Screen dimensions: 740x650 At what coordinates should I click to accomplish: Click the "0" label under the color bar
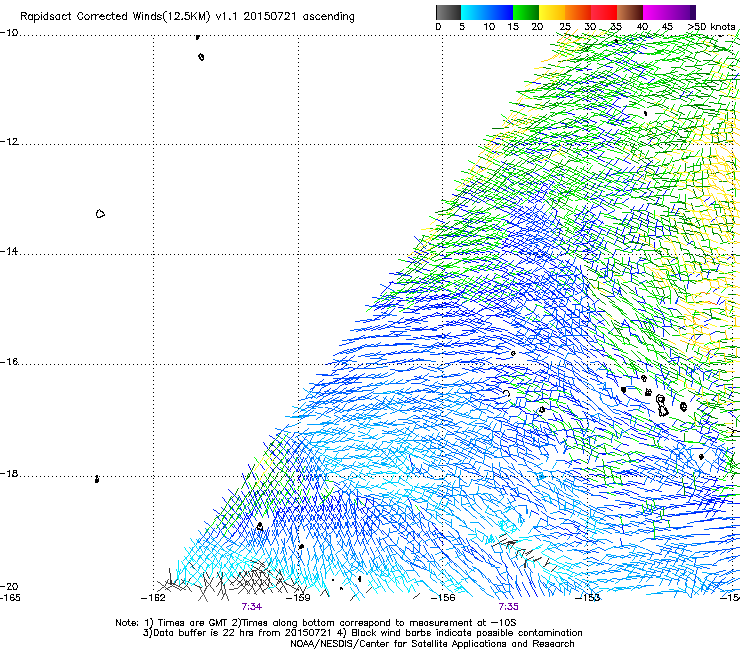pos(438,27)
